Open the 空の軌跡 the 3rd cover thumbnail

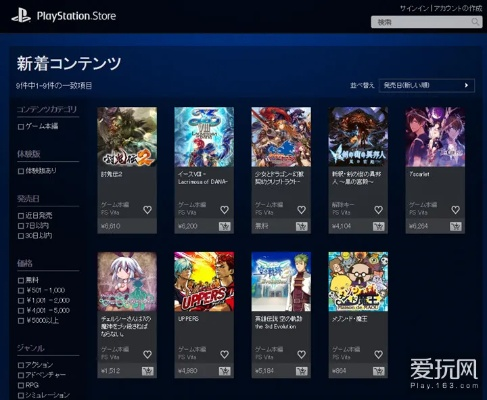point(281,281)
